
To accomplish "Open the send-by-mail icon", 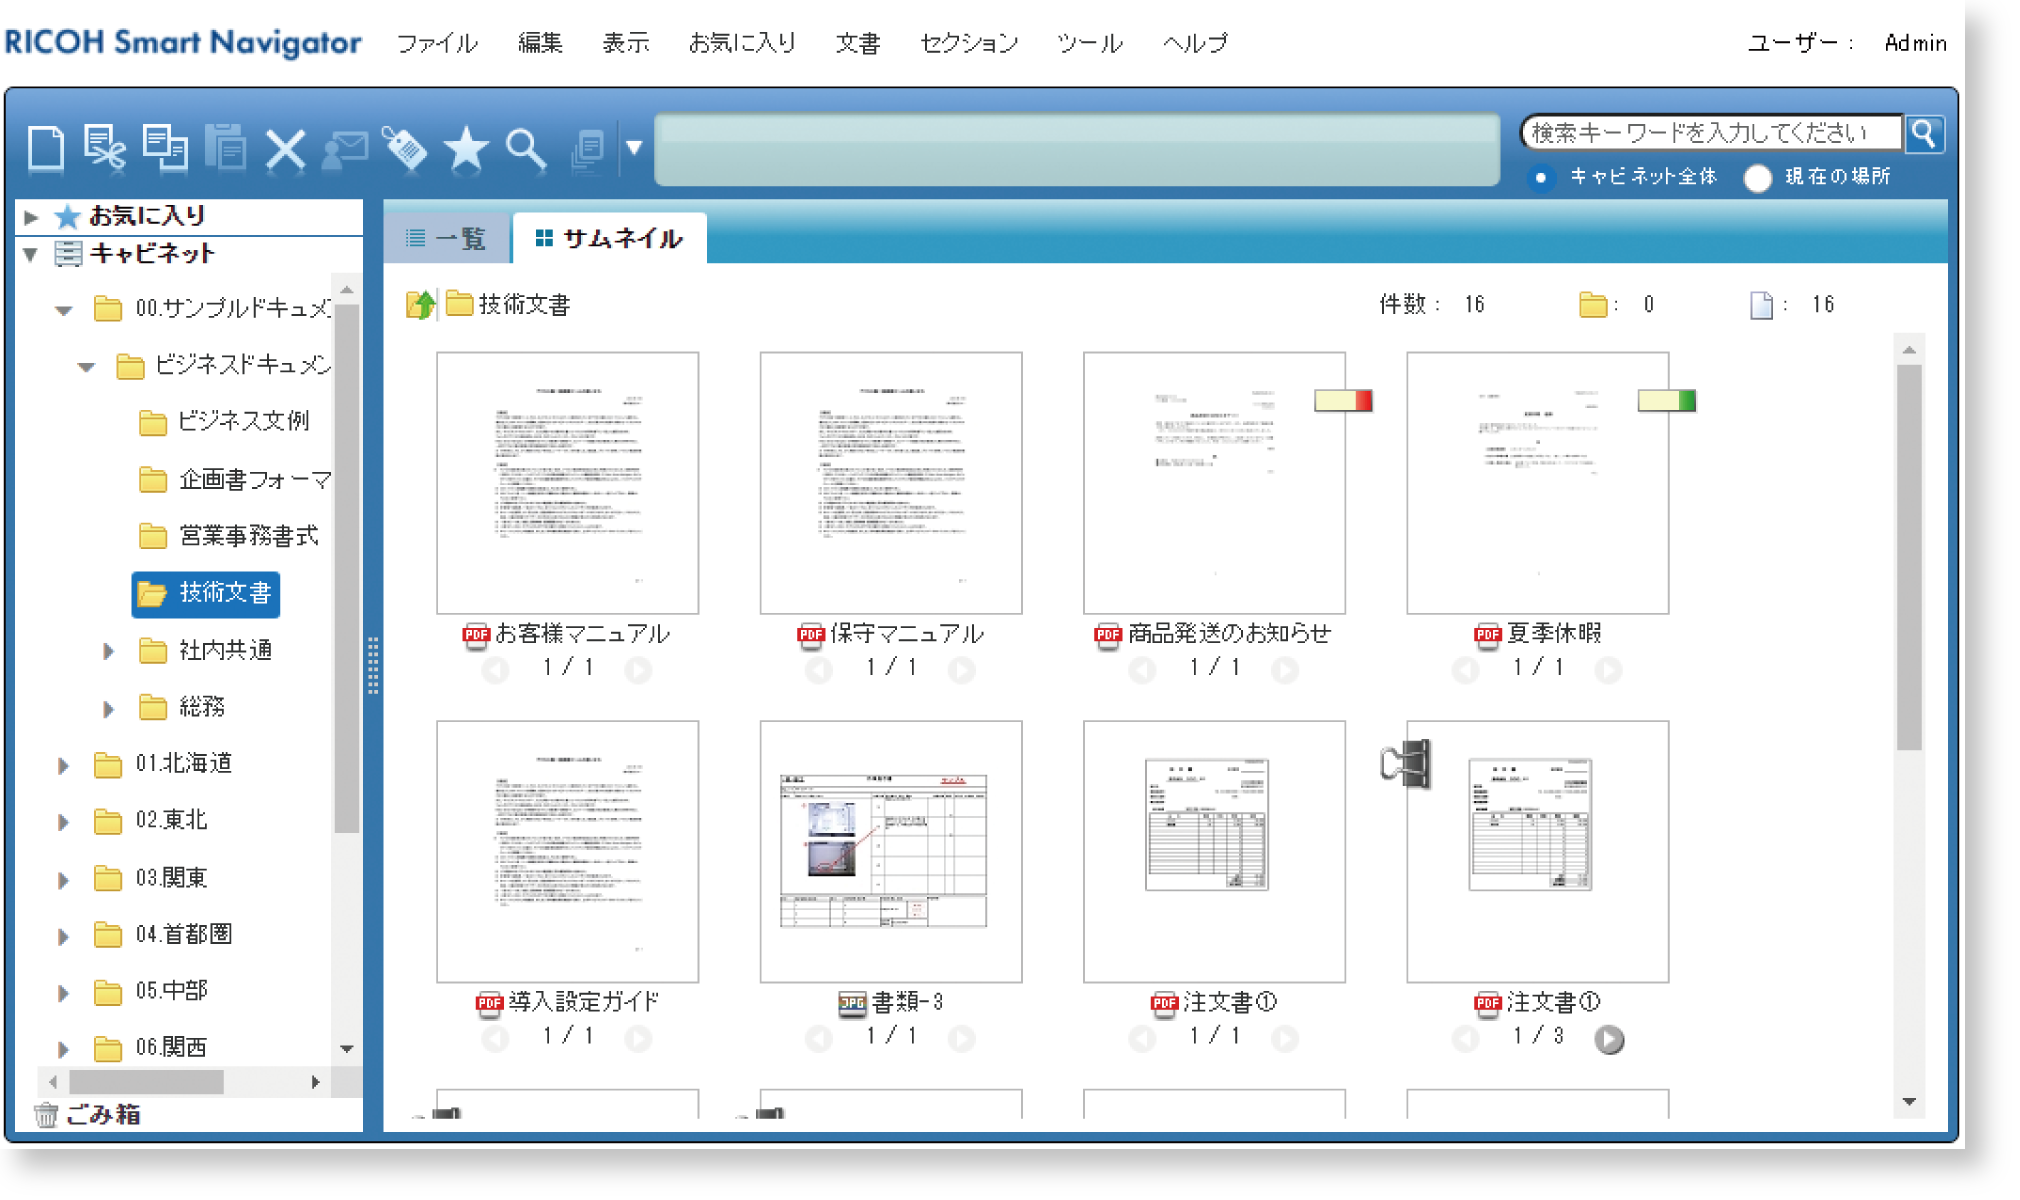I will pyautogui.click(x=345, y=150).
